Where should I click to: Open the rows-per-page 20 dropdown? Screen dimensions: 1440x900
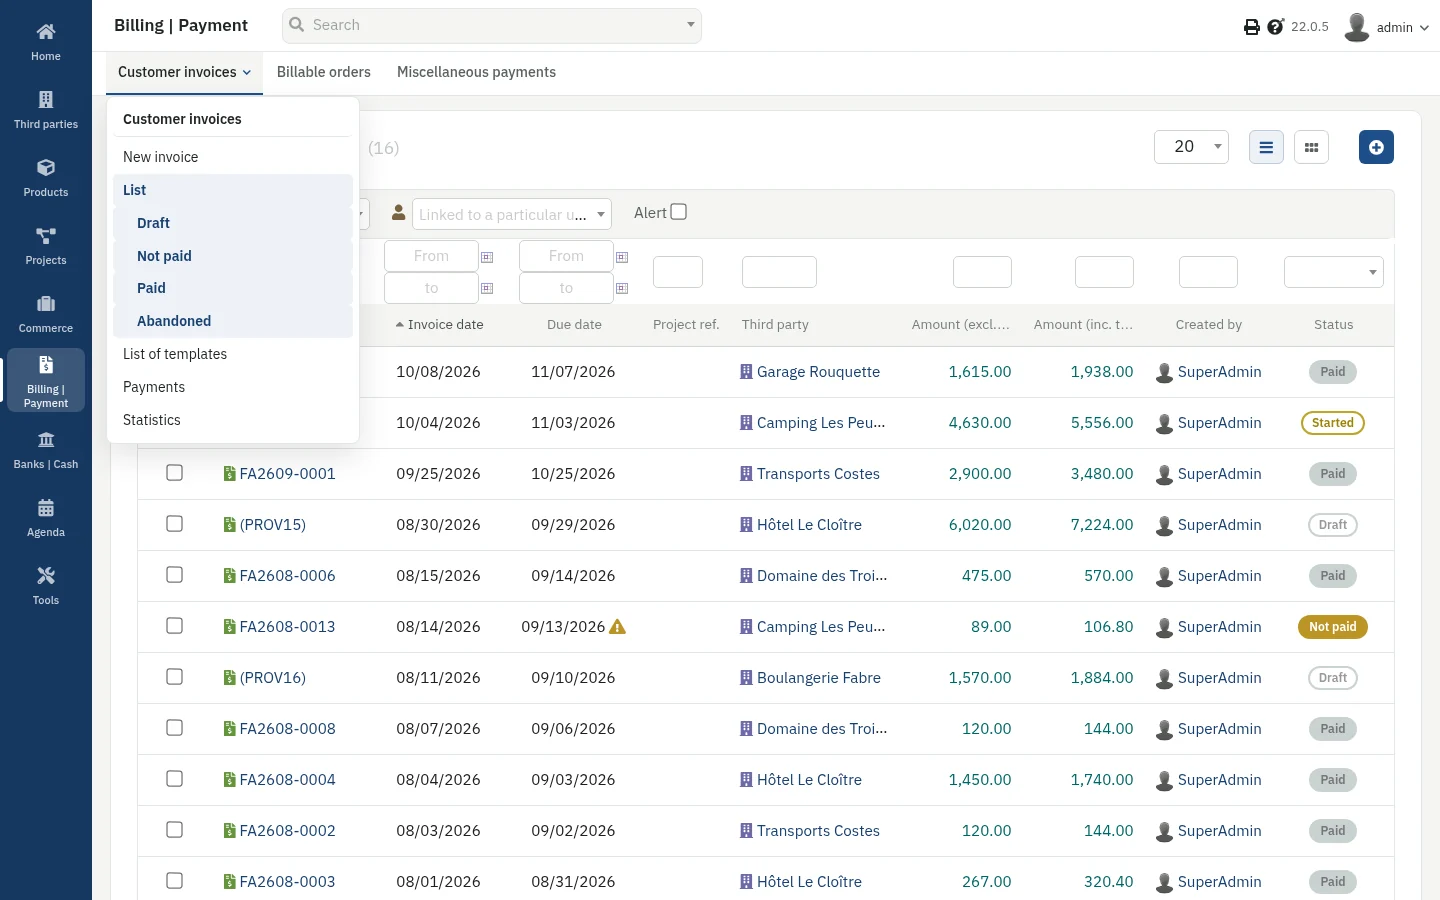coord(1191,147)
